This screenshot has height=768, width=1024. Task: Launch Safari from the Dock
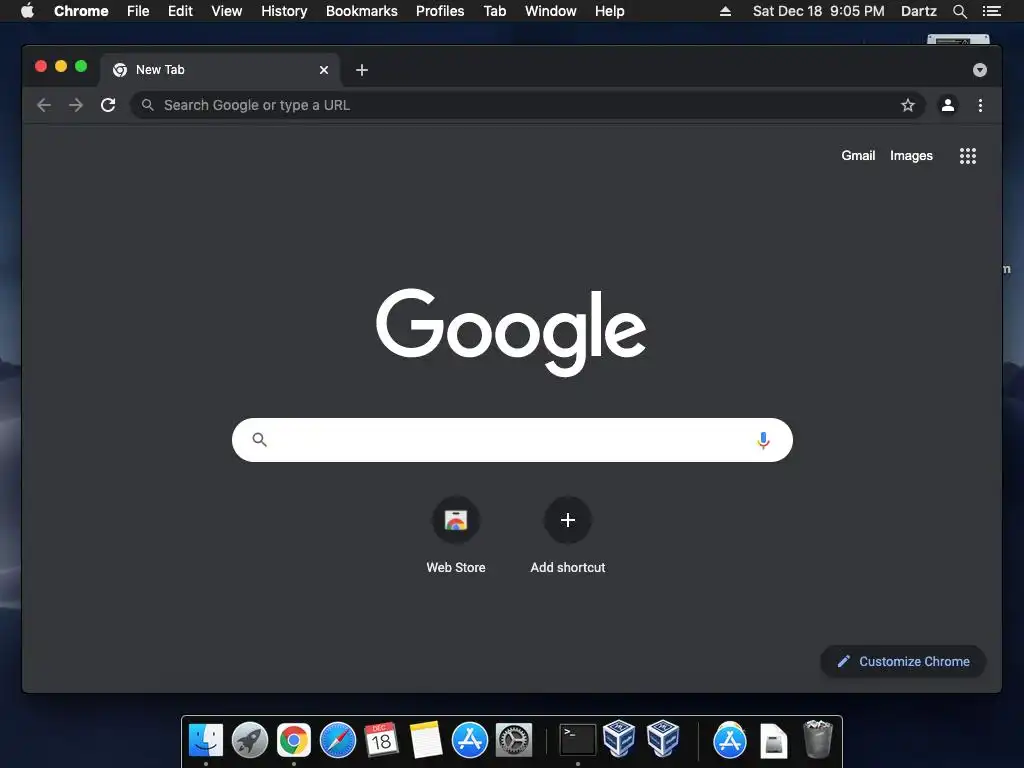point(338,740)
